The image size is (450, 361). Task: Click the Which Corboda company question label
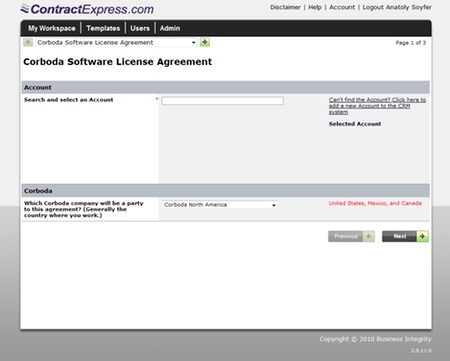coord(84,209)
